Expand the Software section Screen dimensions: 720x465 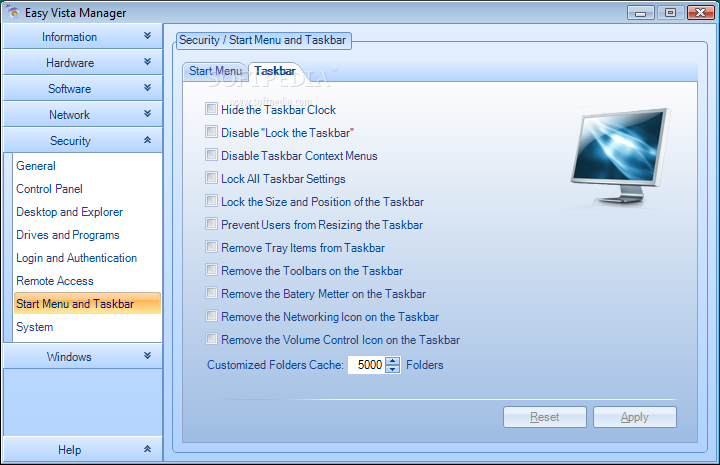pyautogui.click(x=83, y=88)
